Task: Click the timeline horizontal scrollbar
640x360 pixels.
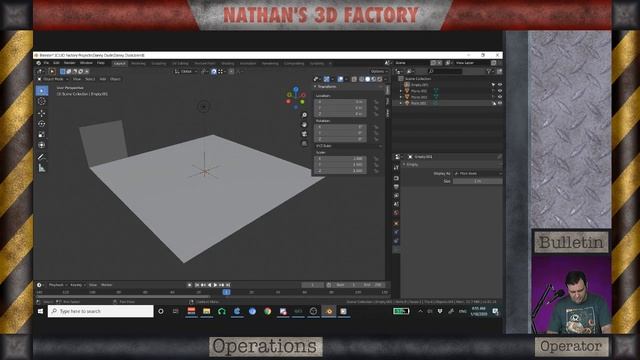Action: 122,297
